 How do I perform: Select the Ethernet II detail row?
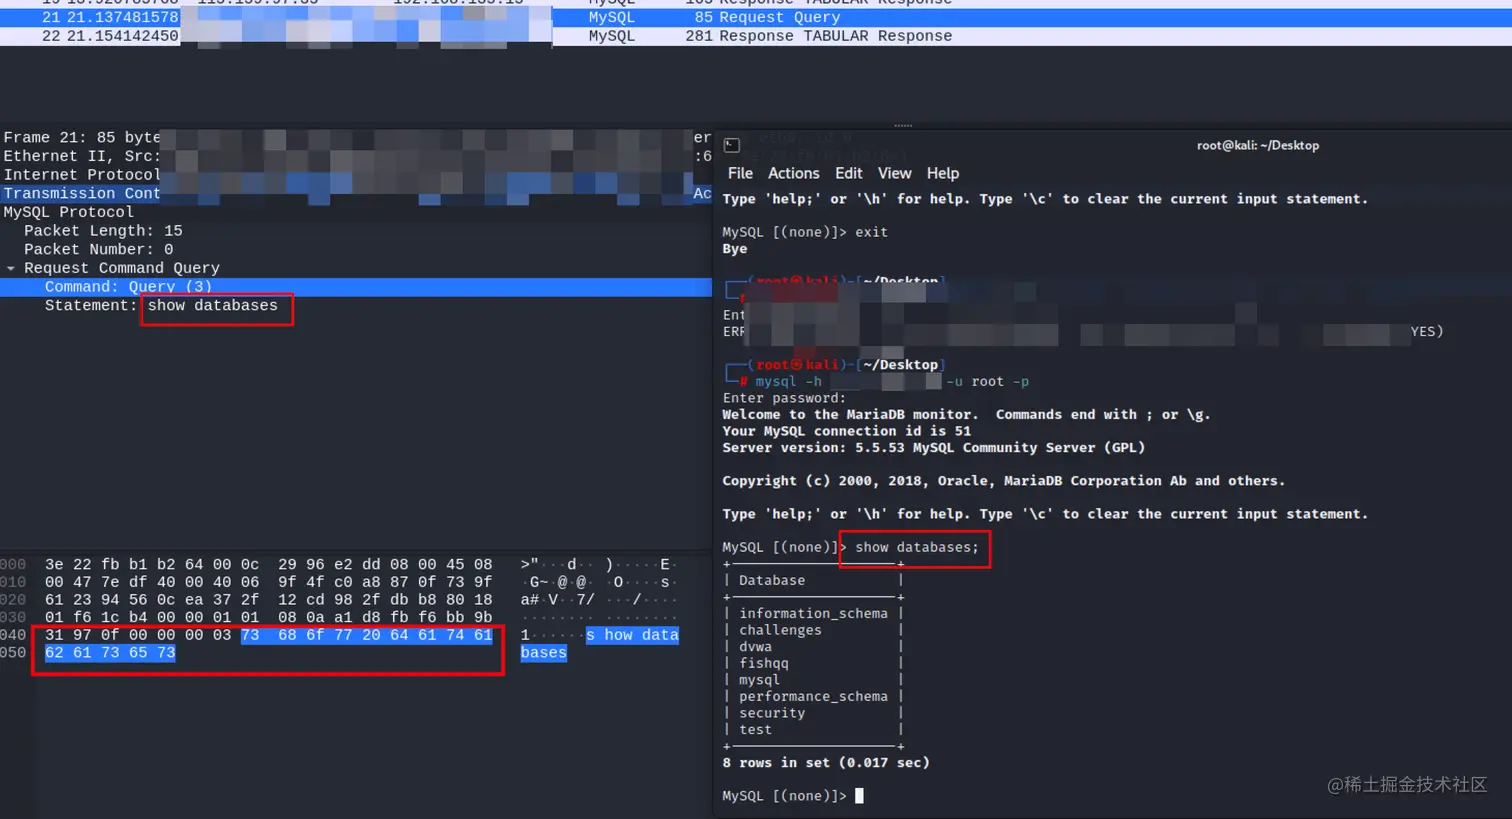[356, 156]
